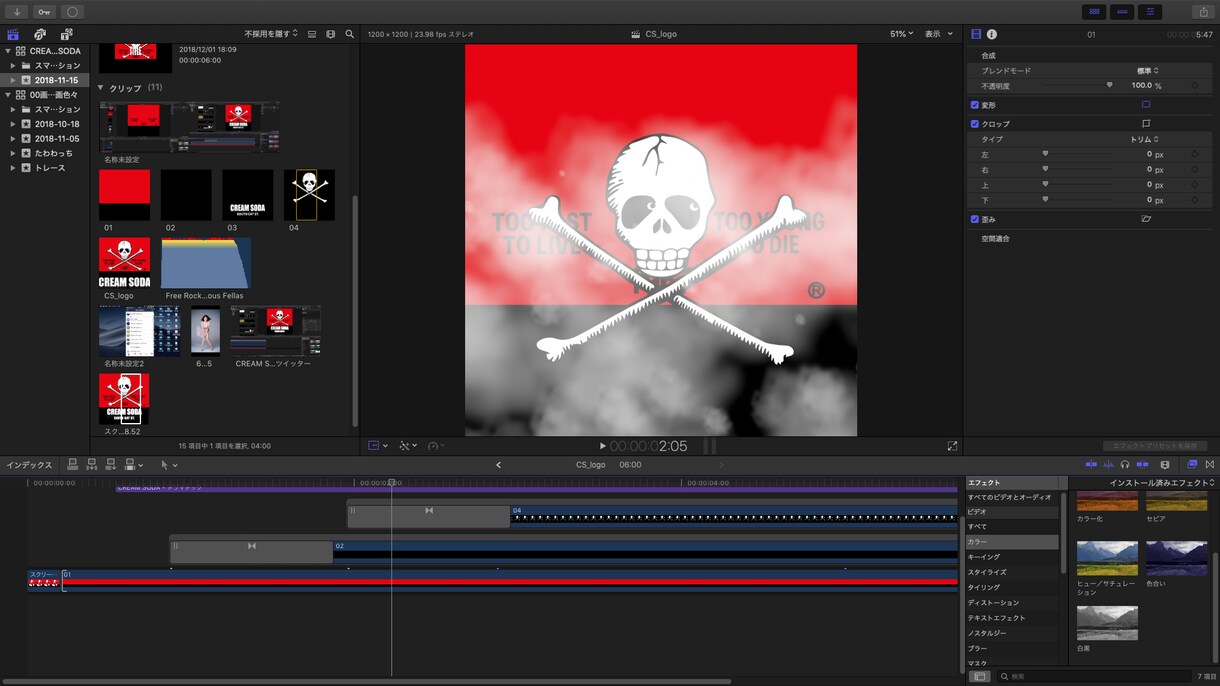This screenshot has width=1220, height=686.
Task: Toggle the Timeline panel button
Action: tap(1122, 12)
